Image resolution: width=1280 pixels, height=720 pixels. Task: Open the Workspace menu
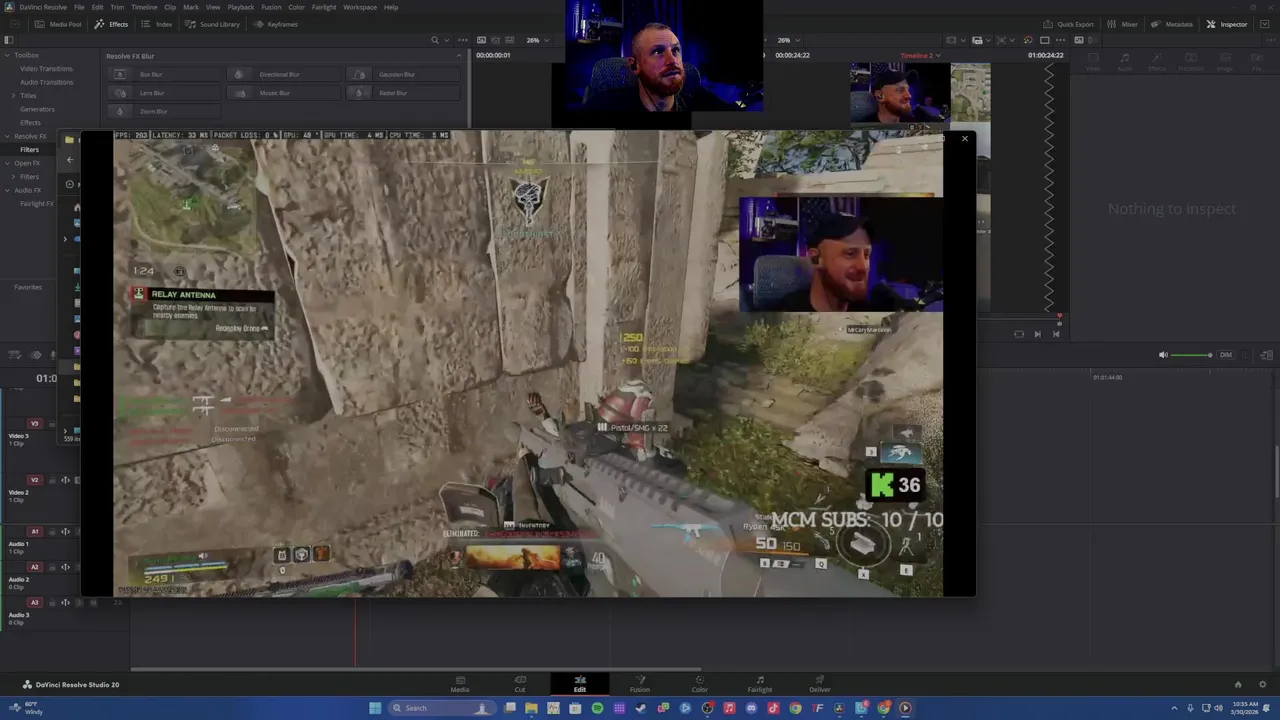pos(360,7)
